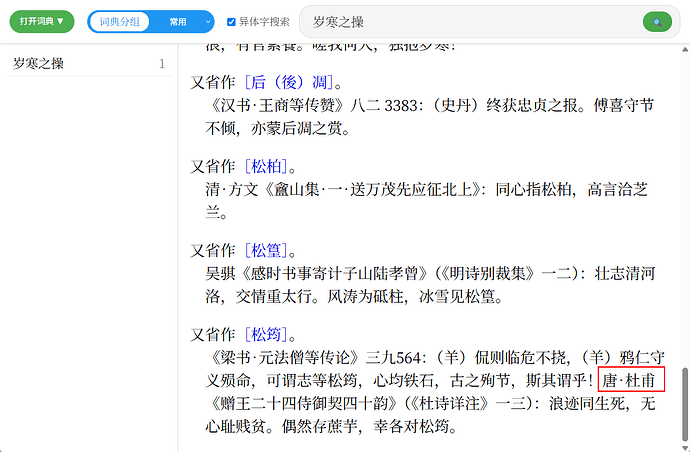Open the 打开词典 menu button
The width and height of the screenshot is (690, 452).
(42, 22)
